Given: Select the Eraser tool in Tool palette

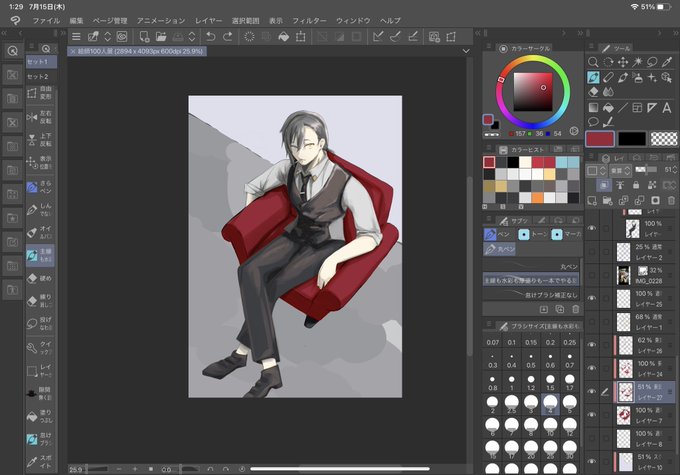Looking at the screenshot, I should 593,92.
